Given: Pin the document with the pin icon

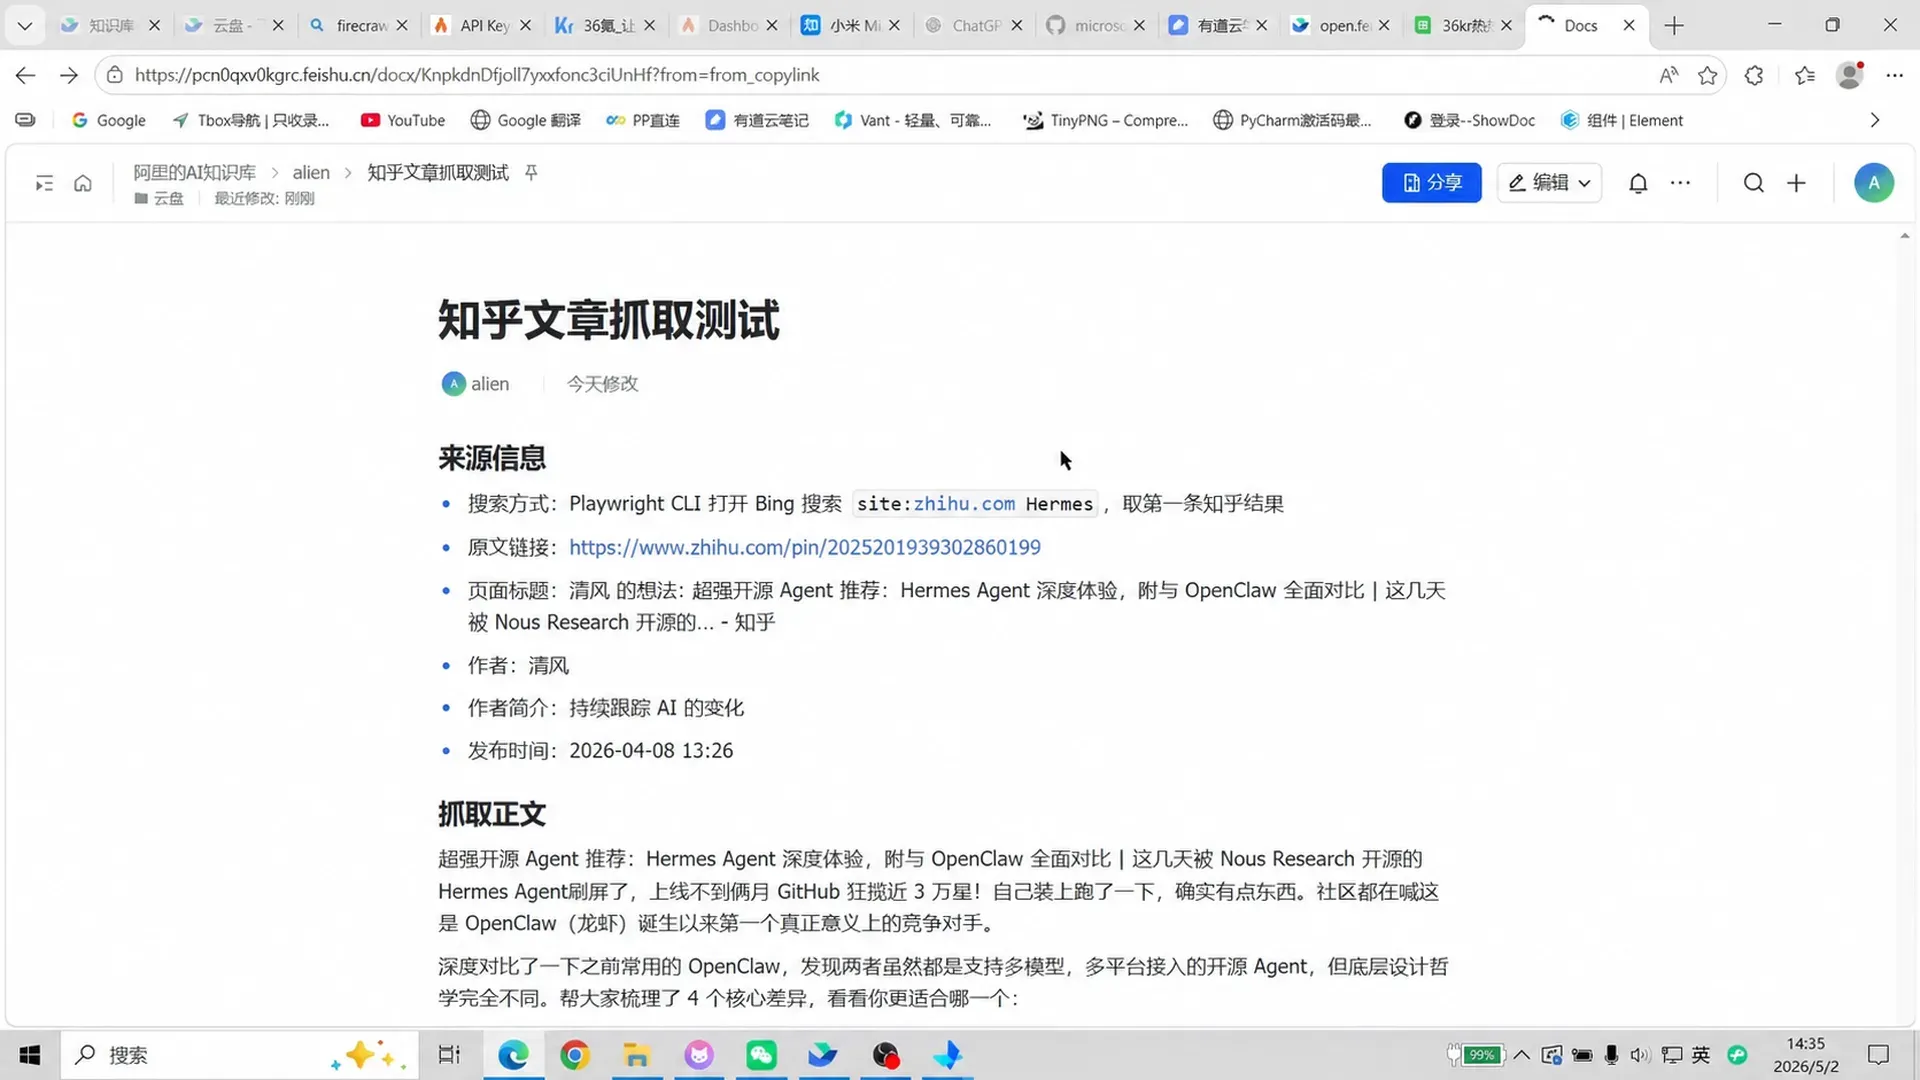Looking at the screenshot, I should 531,172.
